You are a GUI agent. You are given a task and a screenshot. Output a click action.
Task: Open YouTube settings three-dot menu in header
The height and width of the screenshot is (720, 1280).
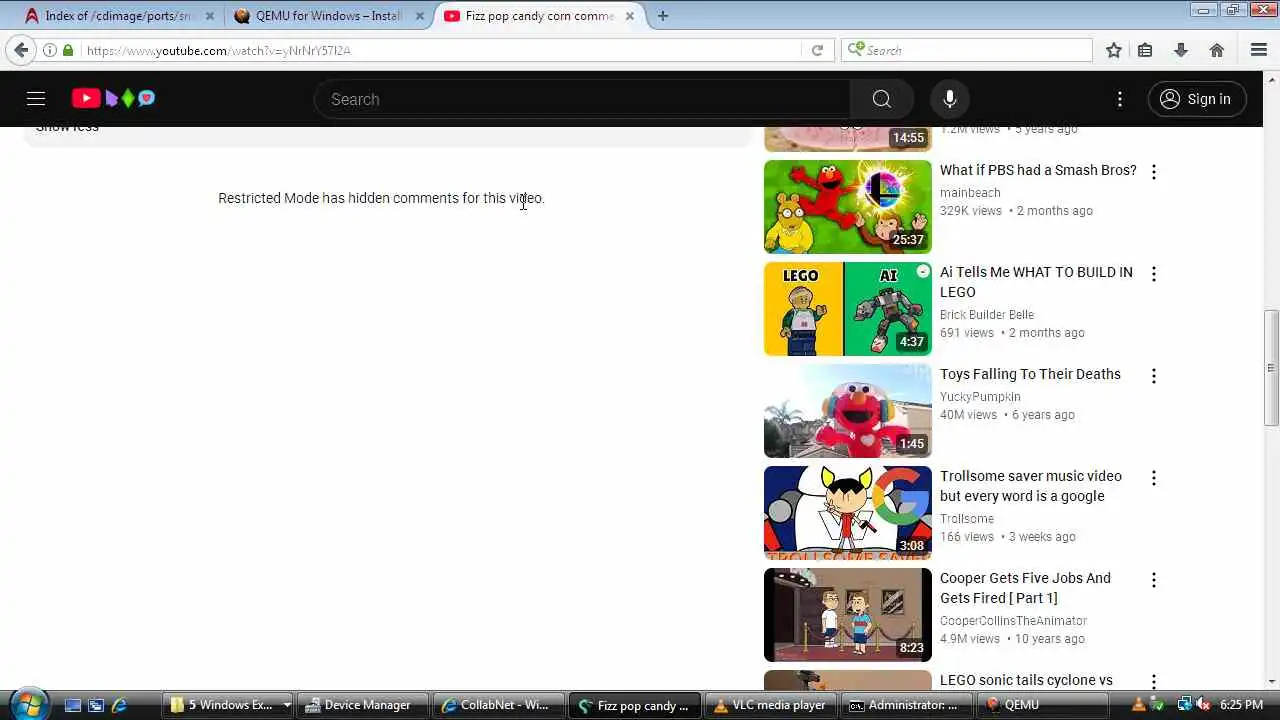pos(1120,99)
